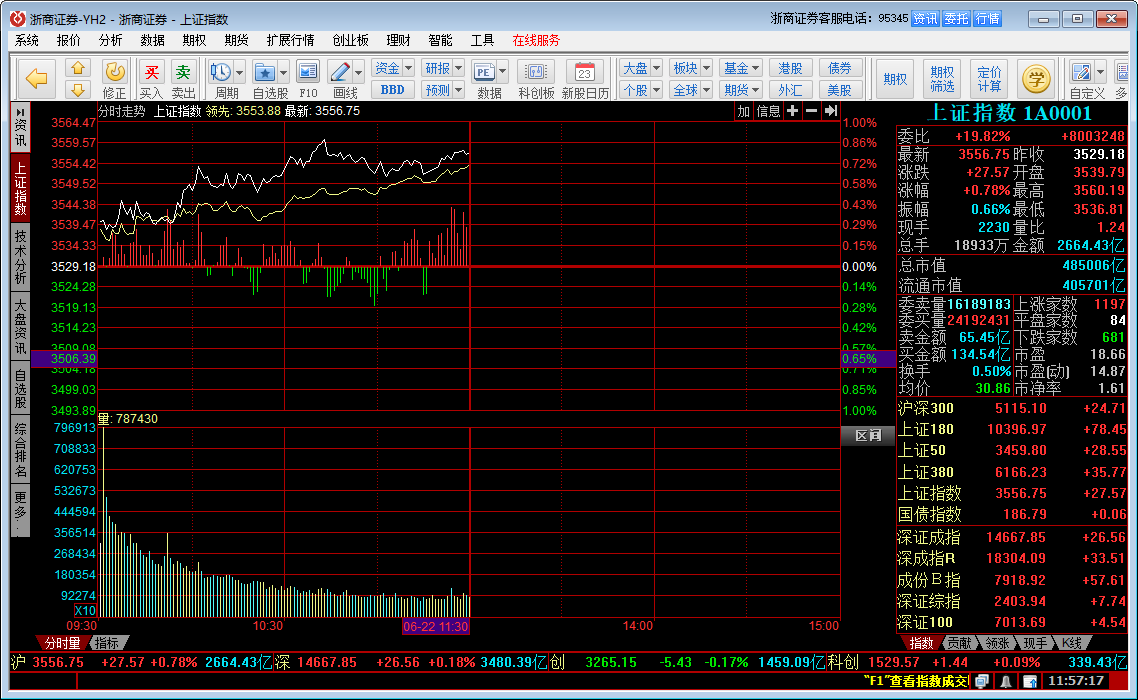1138x700 pixels.
Task: Select the 领涨 tab in index panel
Action: coord(997,643)
